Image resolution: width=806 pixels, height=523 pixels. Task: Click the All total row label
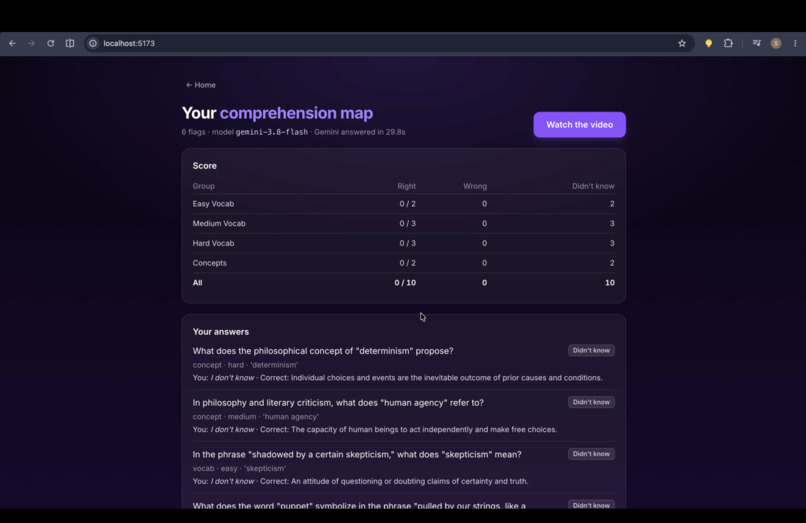pos(197,282)
